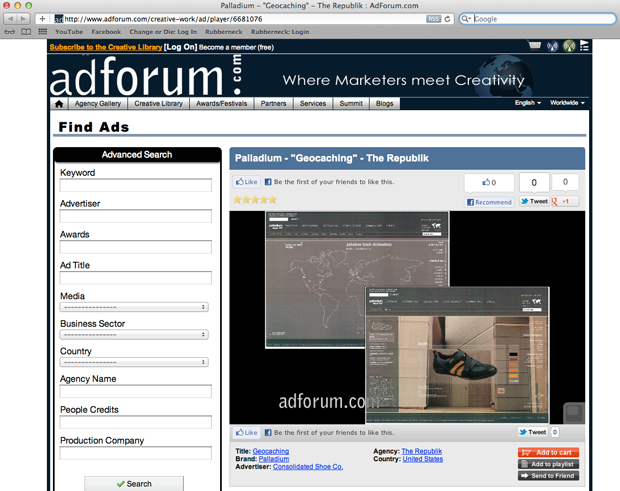Open the United States country link
This screenshot has width=620, height=491.
(423, 459)
